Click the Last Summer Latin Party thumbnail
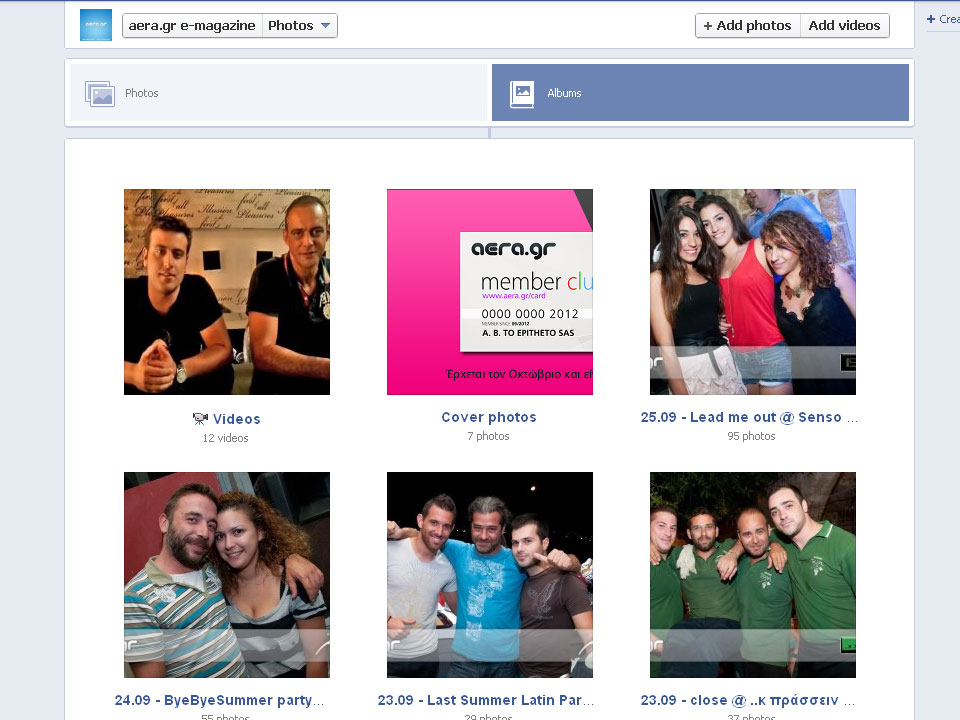 coord(489,574)
